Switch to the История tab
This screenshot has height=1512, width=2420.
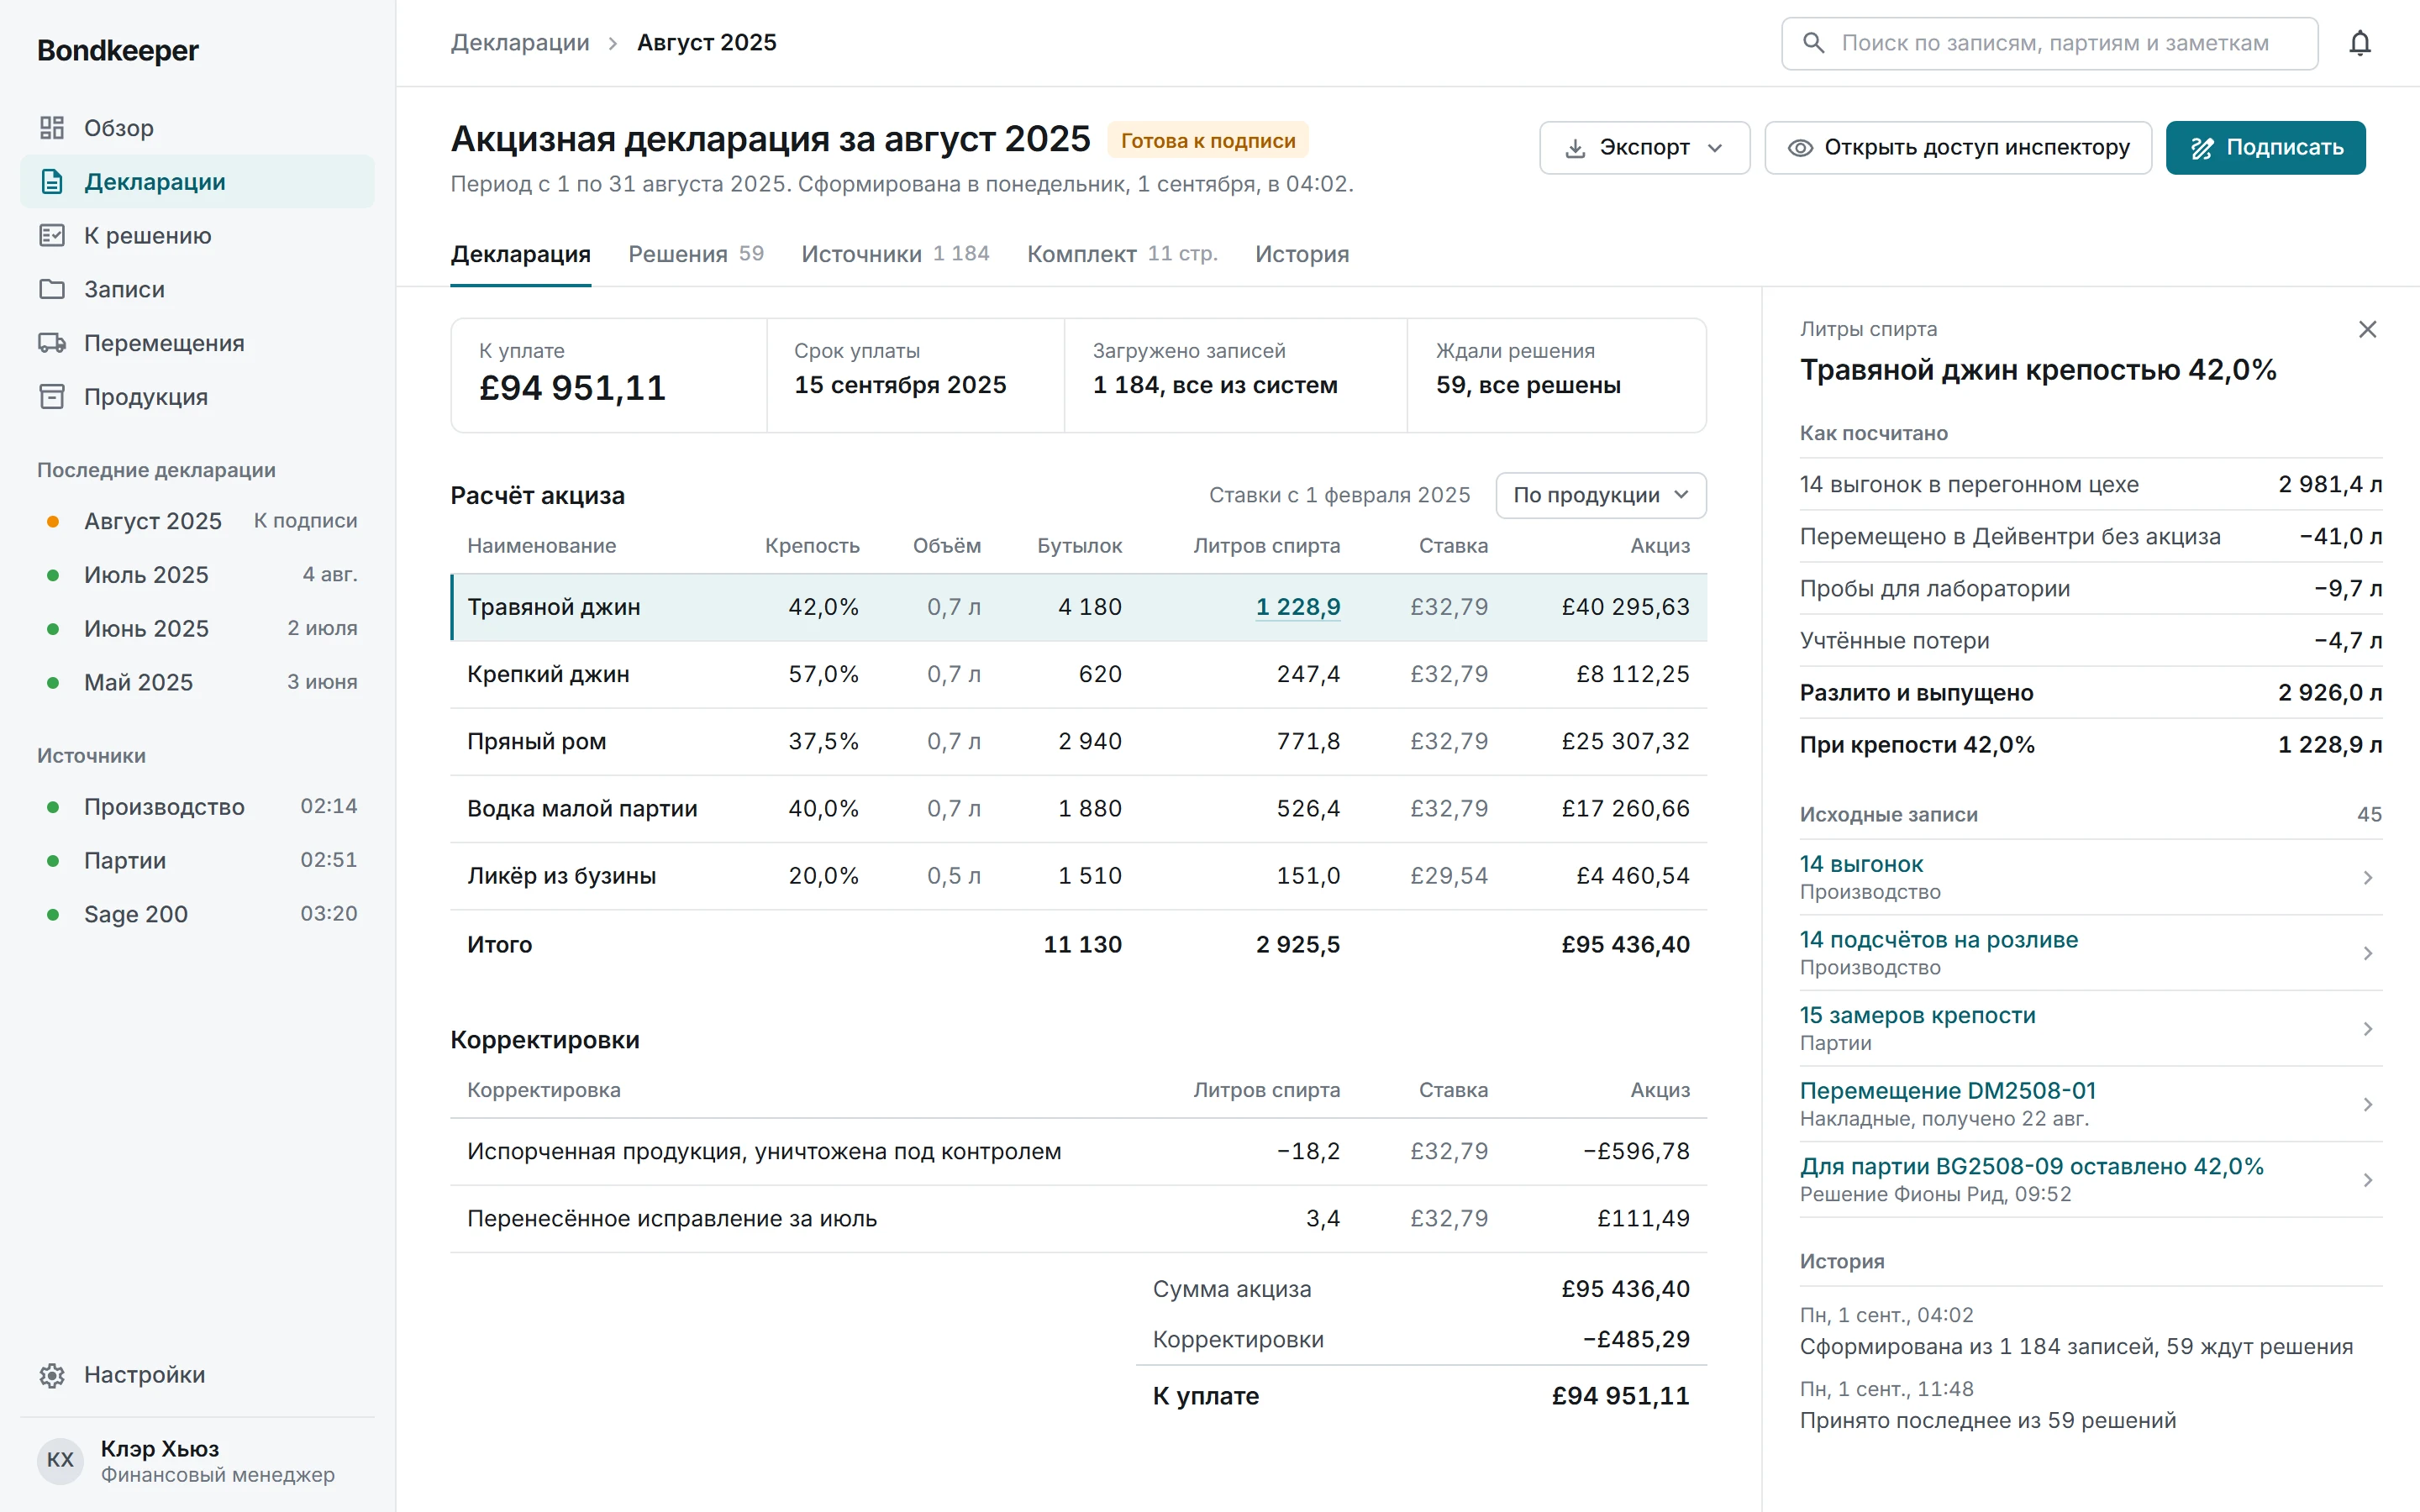[1302, 254]
